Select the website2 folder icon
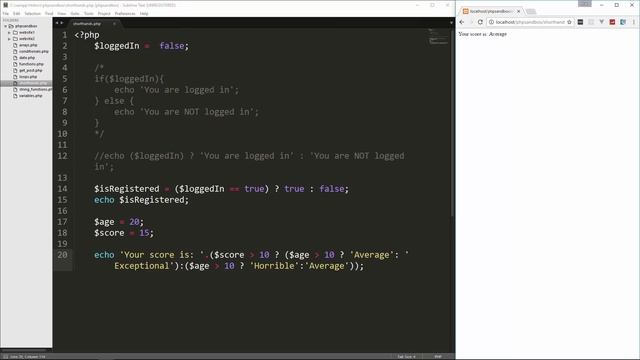This screenshot has width=640, height=360. pyautogui.click(x=15, y=39)
